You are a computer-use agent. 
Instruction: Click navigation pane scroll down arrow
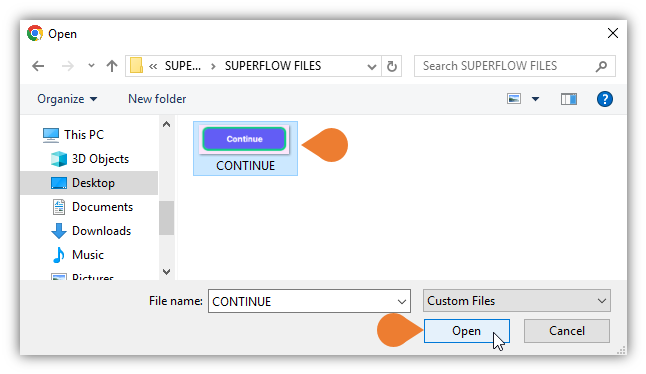point(166,272)
